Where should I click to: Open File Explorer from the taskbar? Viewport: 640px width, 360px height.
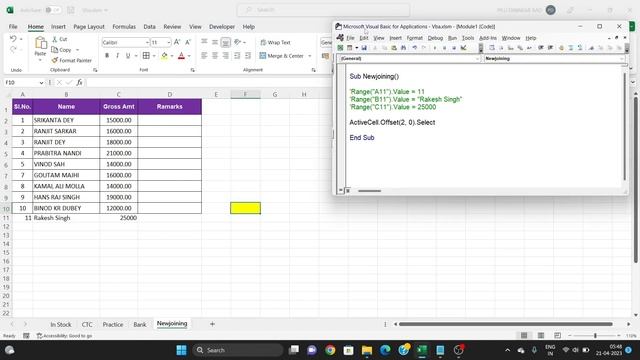click(x=367, y=350)
